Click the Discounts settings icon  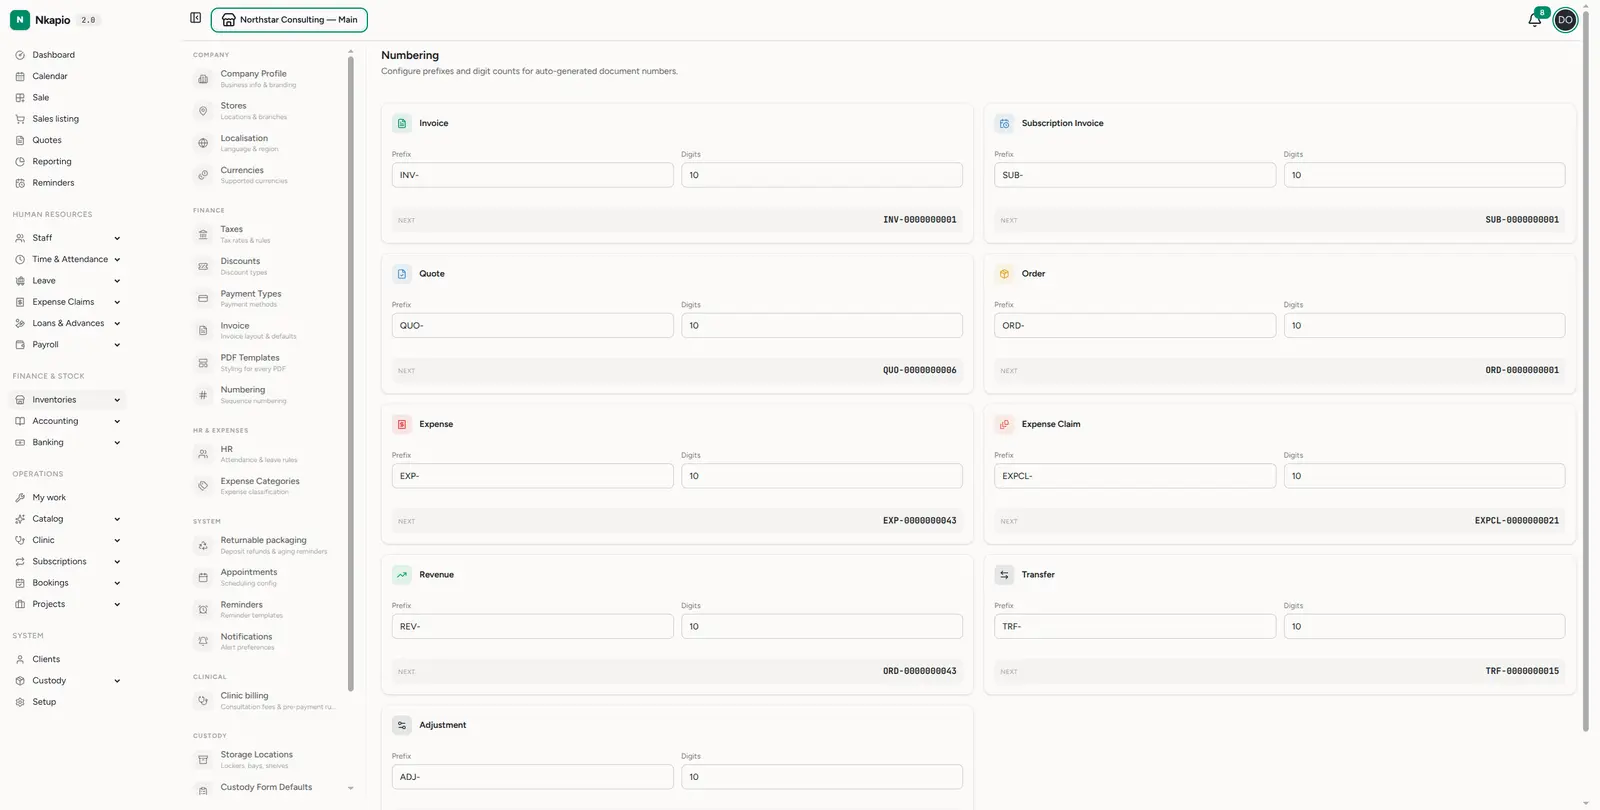coord(203,266)
